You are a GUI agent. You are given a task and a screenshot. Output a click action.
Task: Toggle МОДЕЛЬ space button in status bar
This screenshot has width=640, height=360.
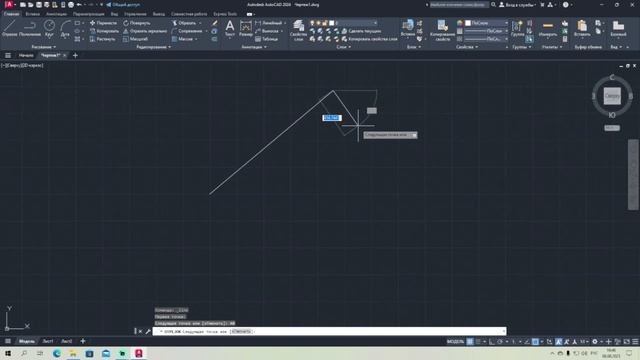[455, 342]
